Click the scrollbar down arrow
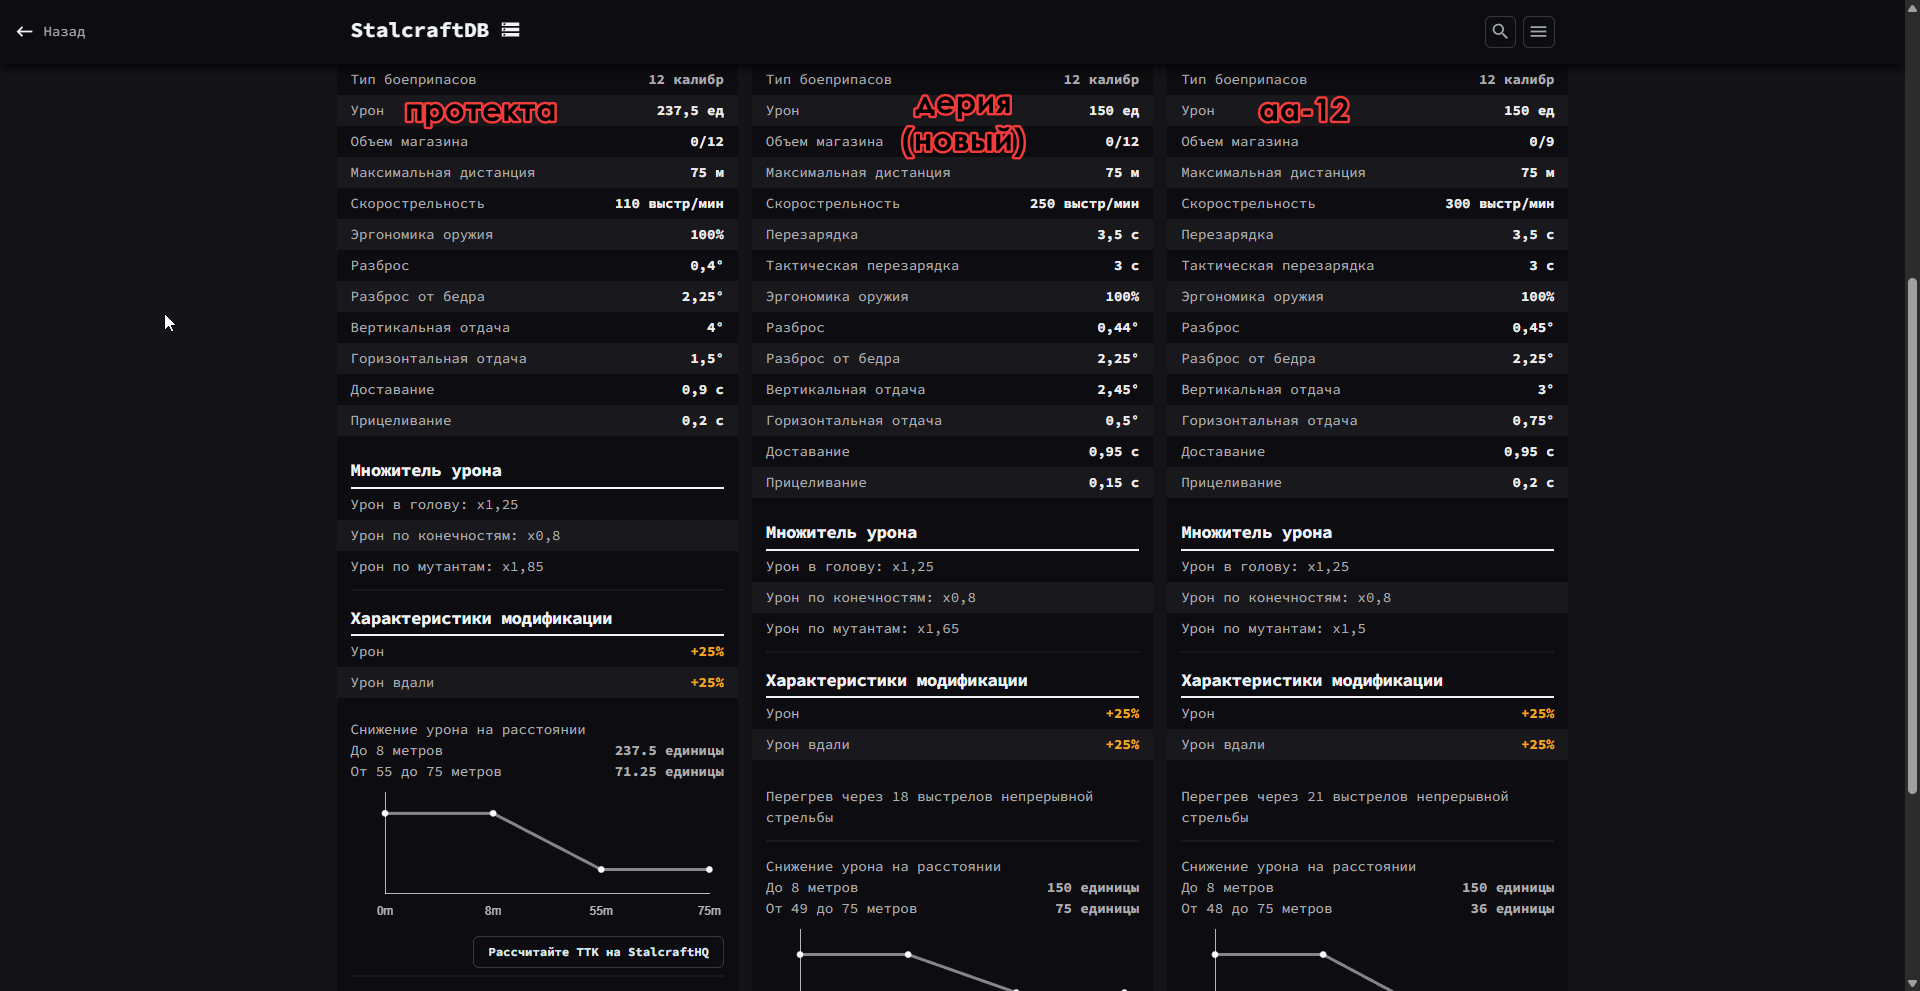 pyautogui.click(x=1912, y=982)
